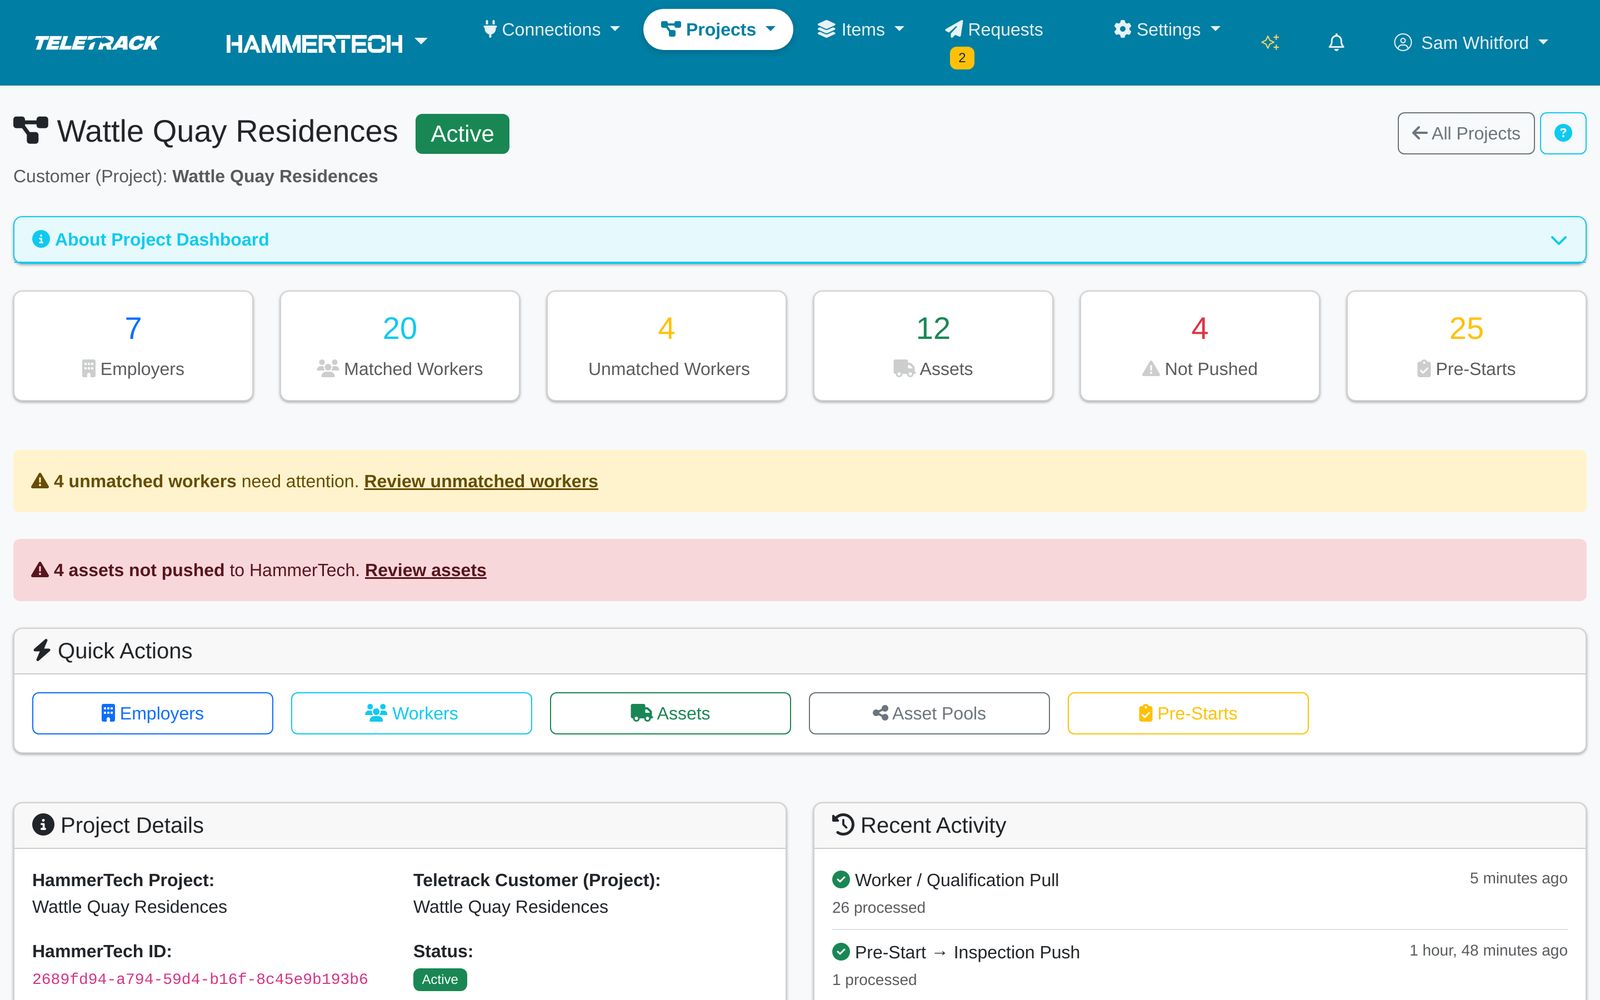This screenshot has width=1600, height=1000.
Task: Click the Asset Pools quick action button
Action: [x=929, y=713]
